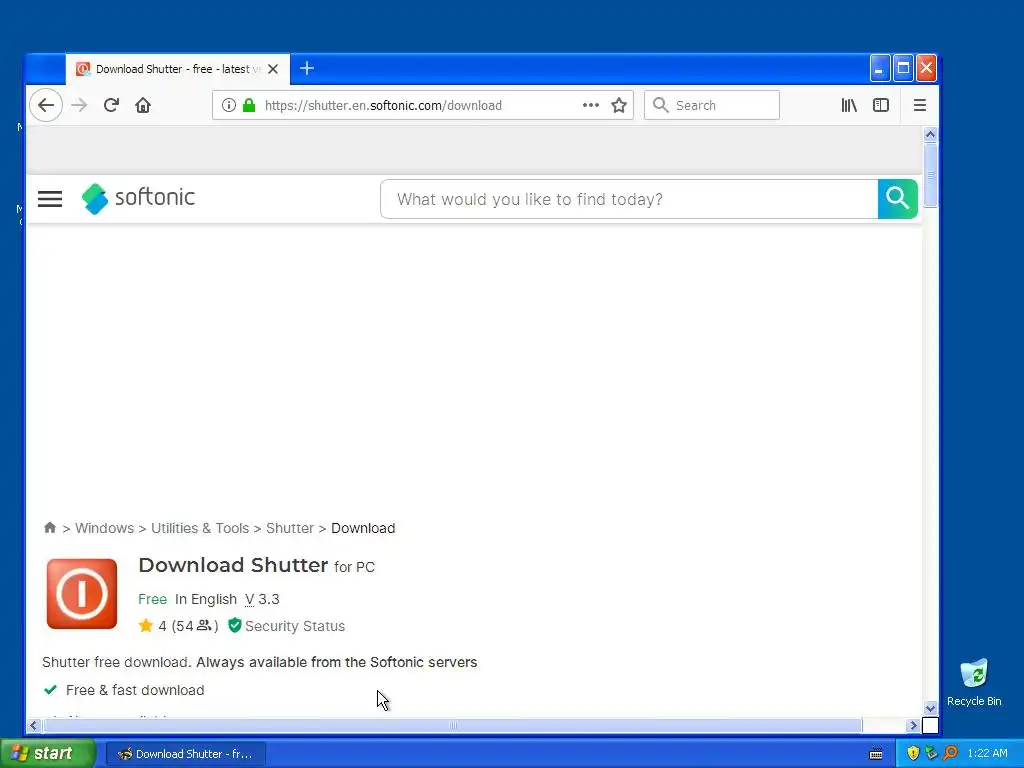Open page actions three-dots menu
Image resolution: width=1024 pixels, height=768 pixels.
pyautogui.click(x=590, y=105)
